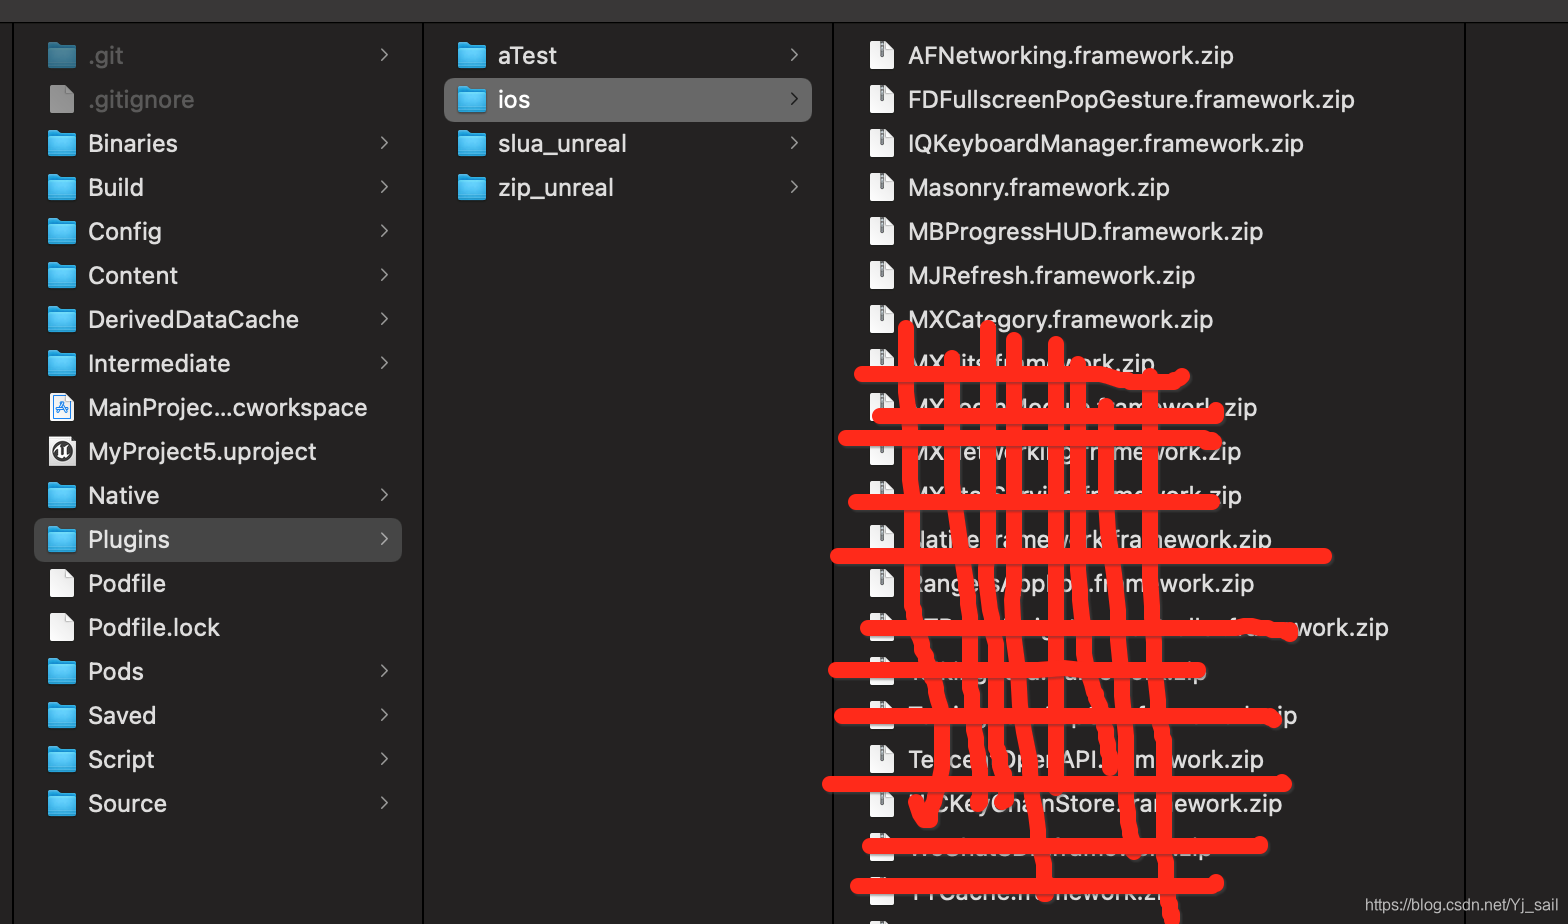Screen dimensions: 1568x924
Task: Select the DerivedDataCache folder name
Action: point(193,320)
